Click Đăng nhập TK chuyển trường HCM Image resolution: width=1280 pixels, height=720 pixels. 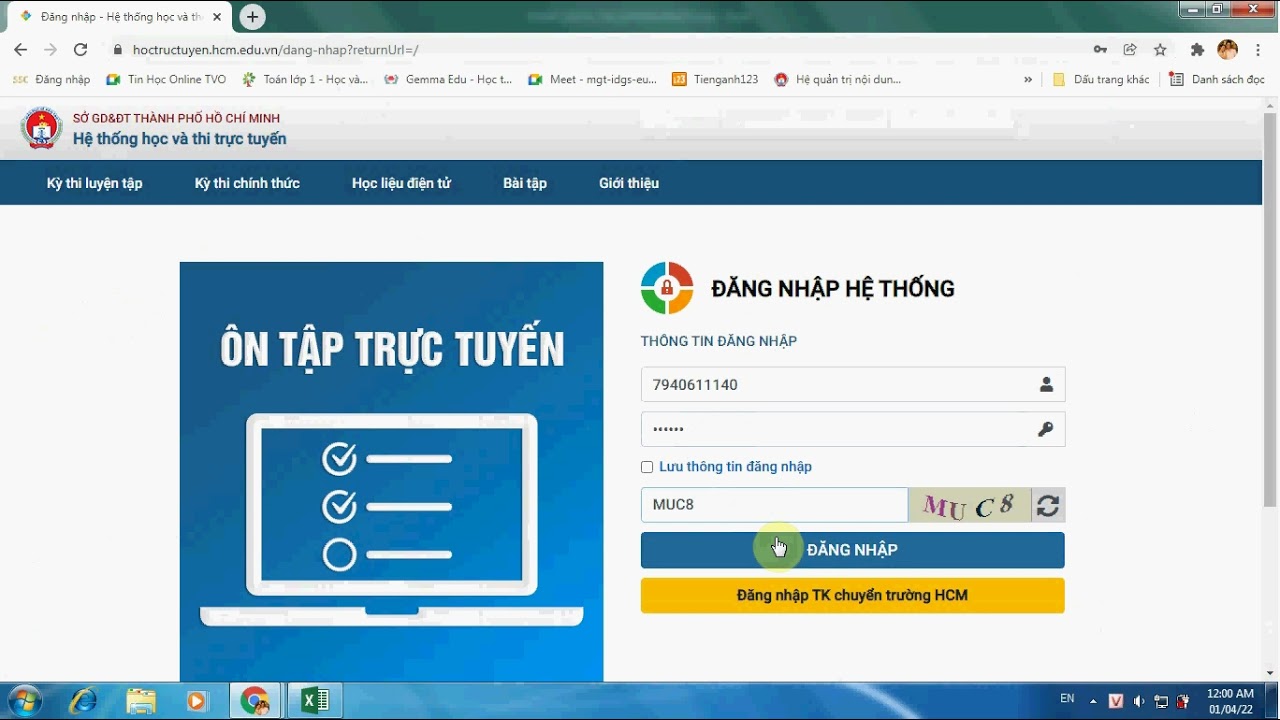click(852, 595)
